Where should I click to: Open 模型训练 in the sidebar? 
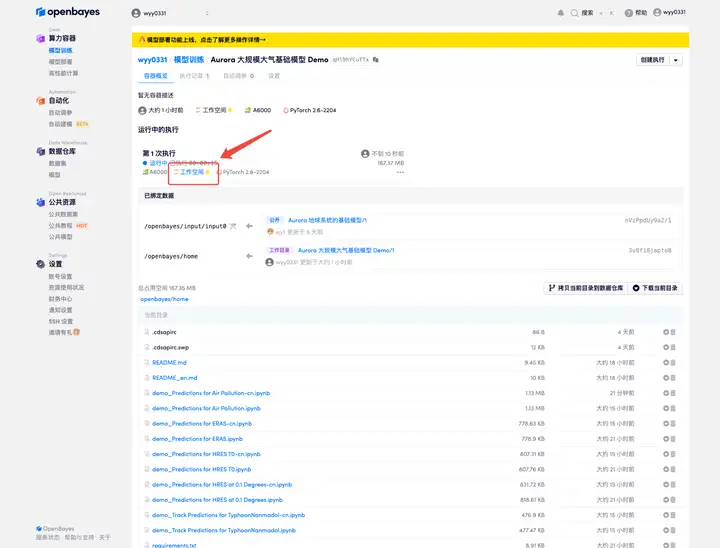point(61,51)
